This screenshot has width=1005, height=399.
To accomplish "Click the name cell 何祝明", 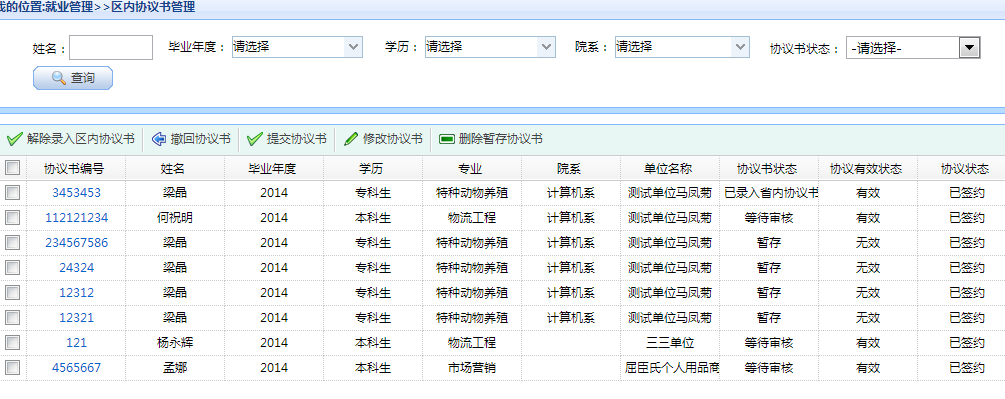I will [174, 218].
